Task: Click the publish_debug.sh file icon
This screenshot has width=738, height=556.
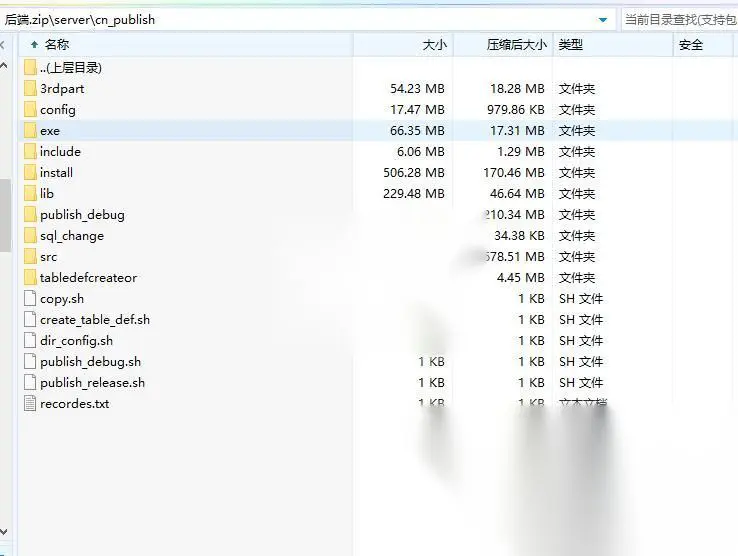Action: tap(30, 362)
